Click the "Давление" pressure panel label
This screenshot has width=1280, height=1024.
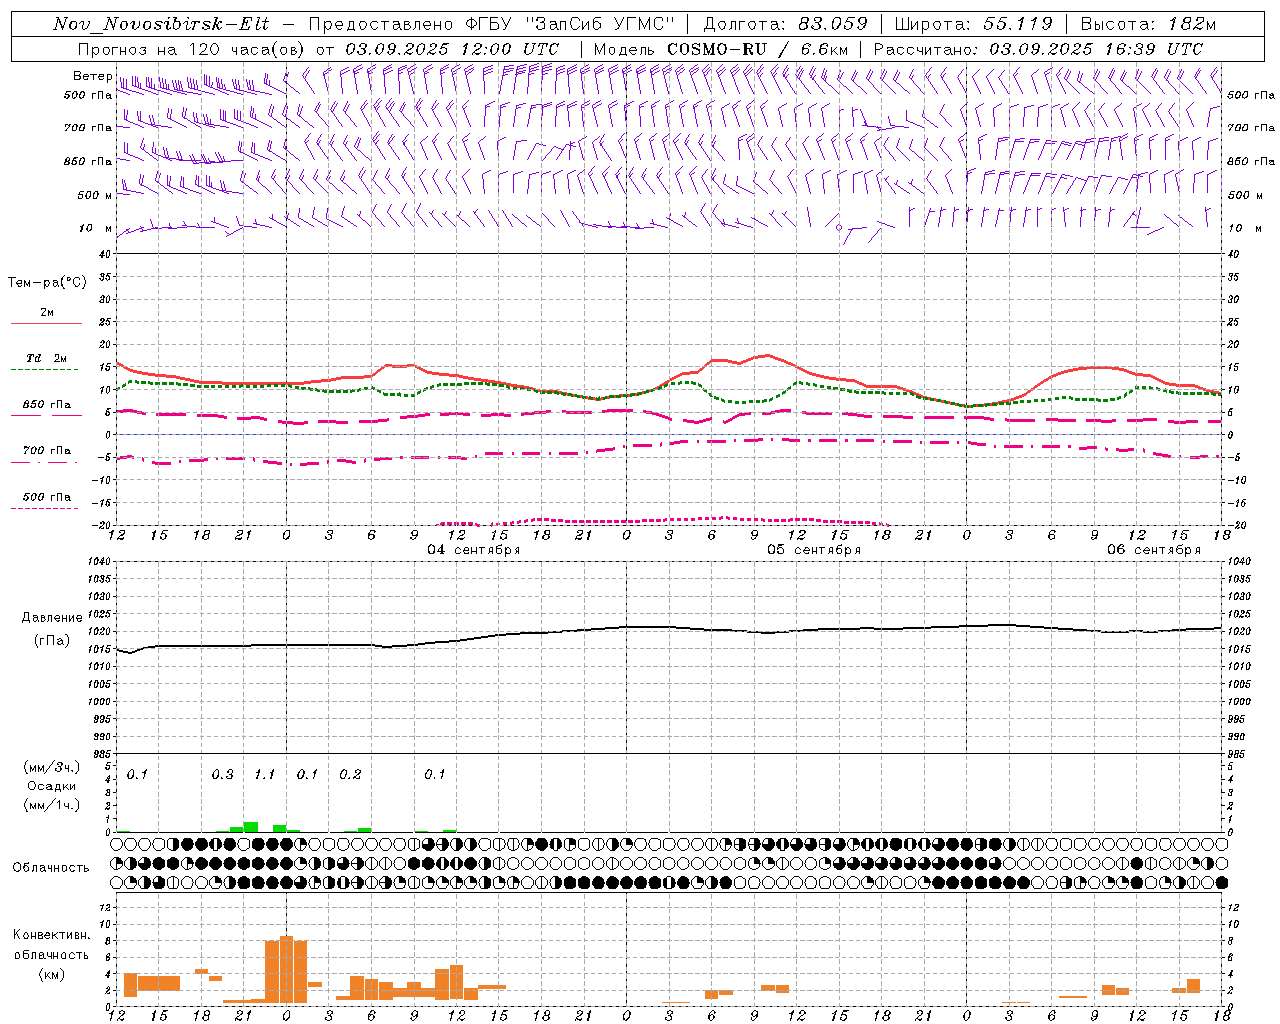click(52, 618)
